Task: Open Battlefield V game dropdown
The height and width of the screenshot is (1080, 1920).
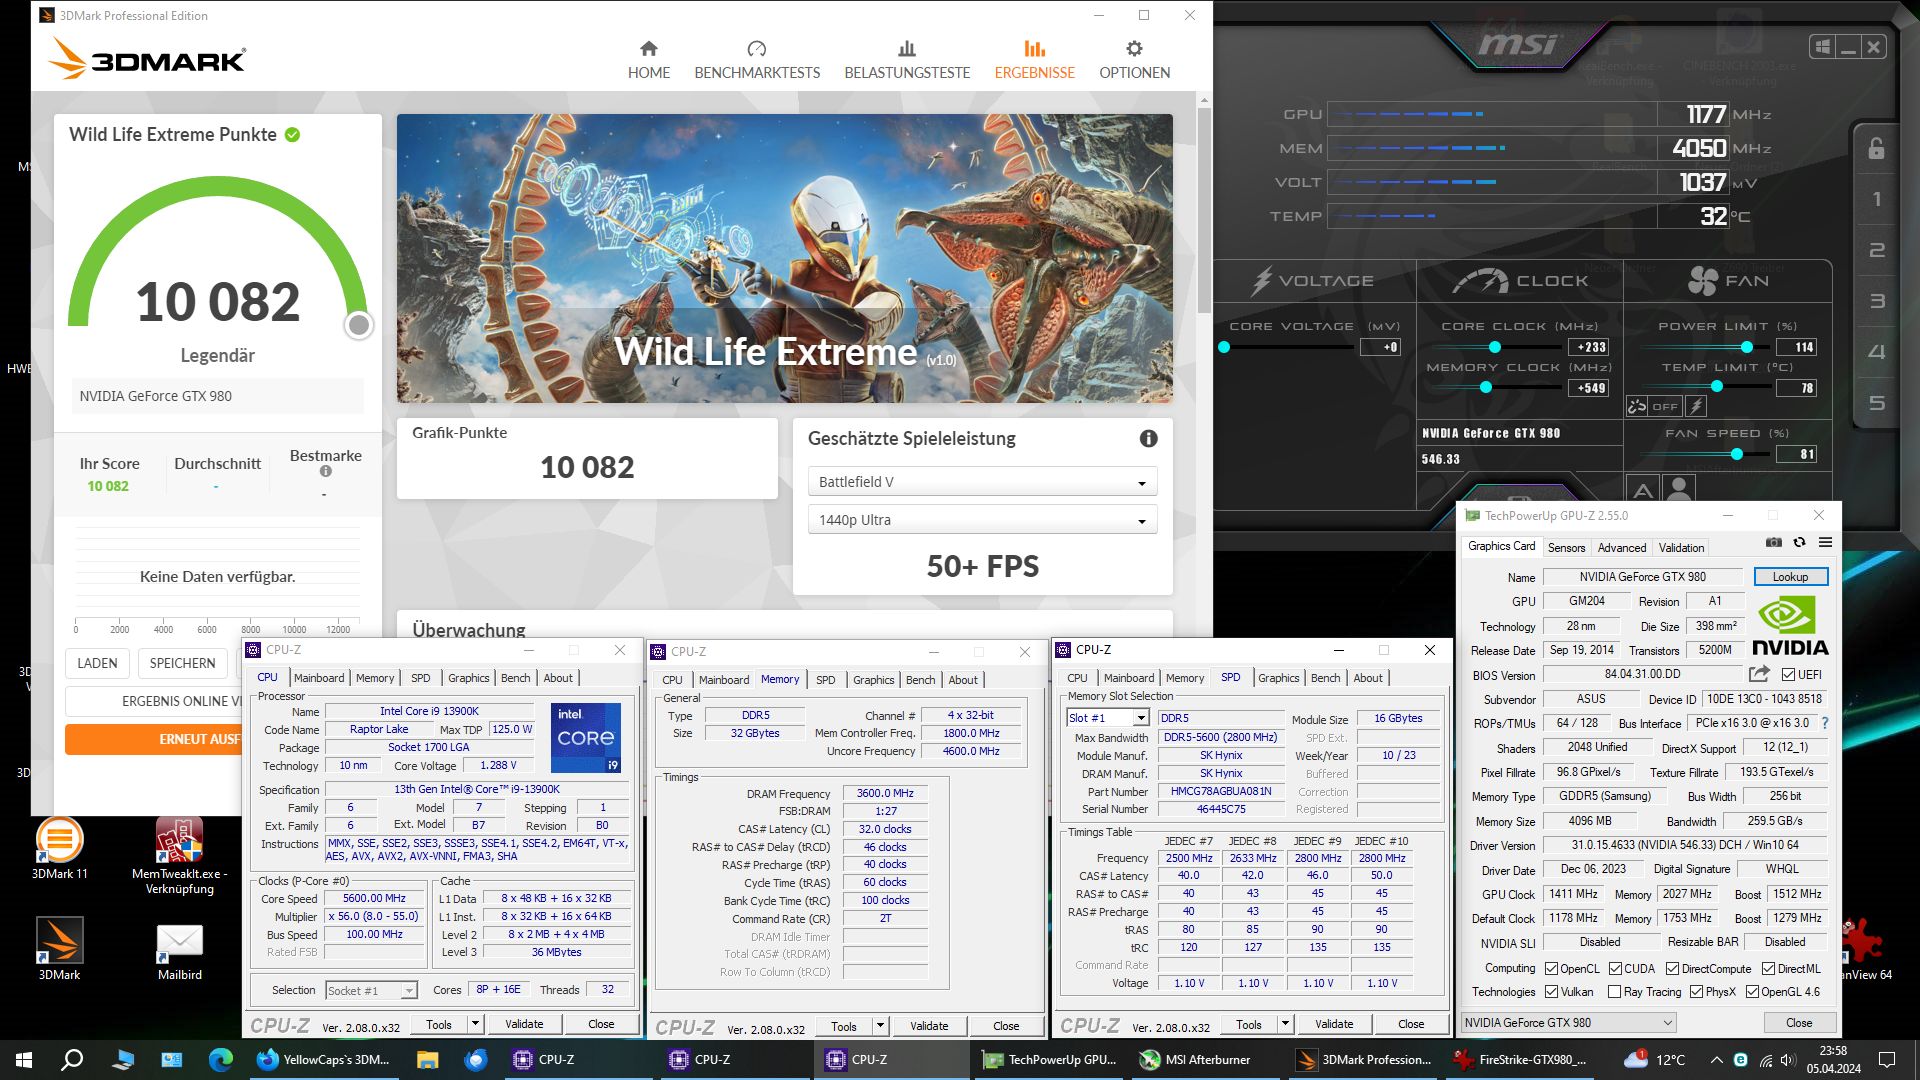Action: [982, 482]
